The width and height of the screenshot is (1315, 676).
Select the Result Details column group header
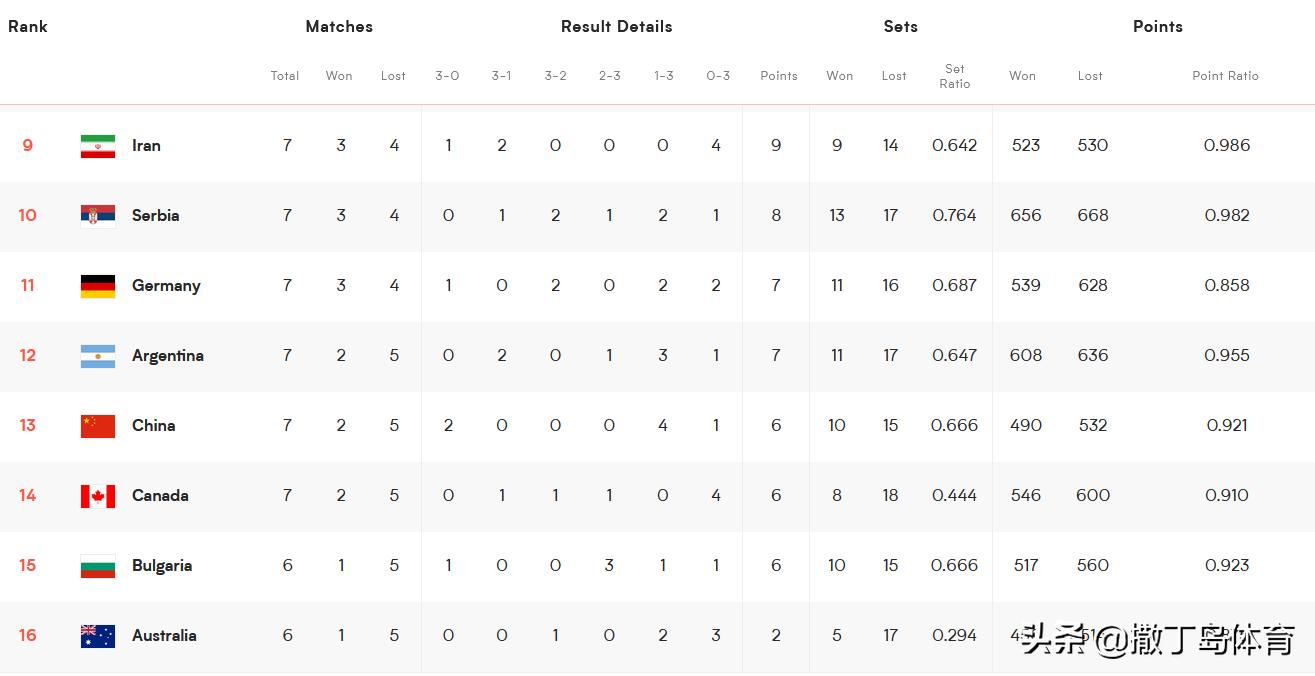click(x=616, y=27)
